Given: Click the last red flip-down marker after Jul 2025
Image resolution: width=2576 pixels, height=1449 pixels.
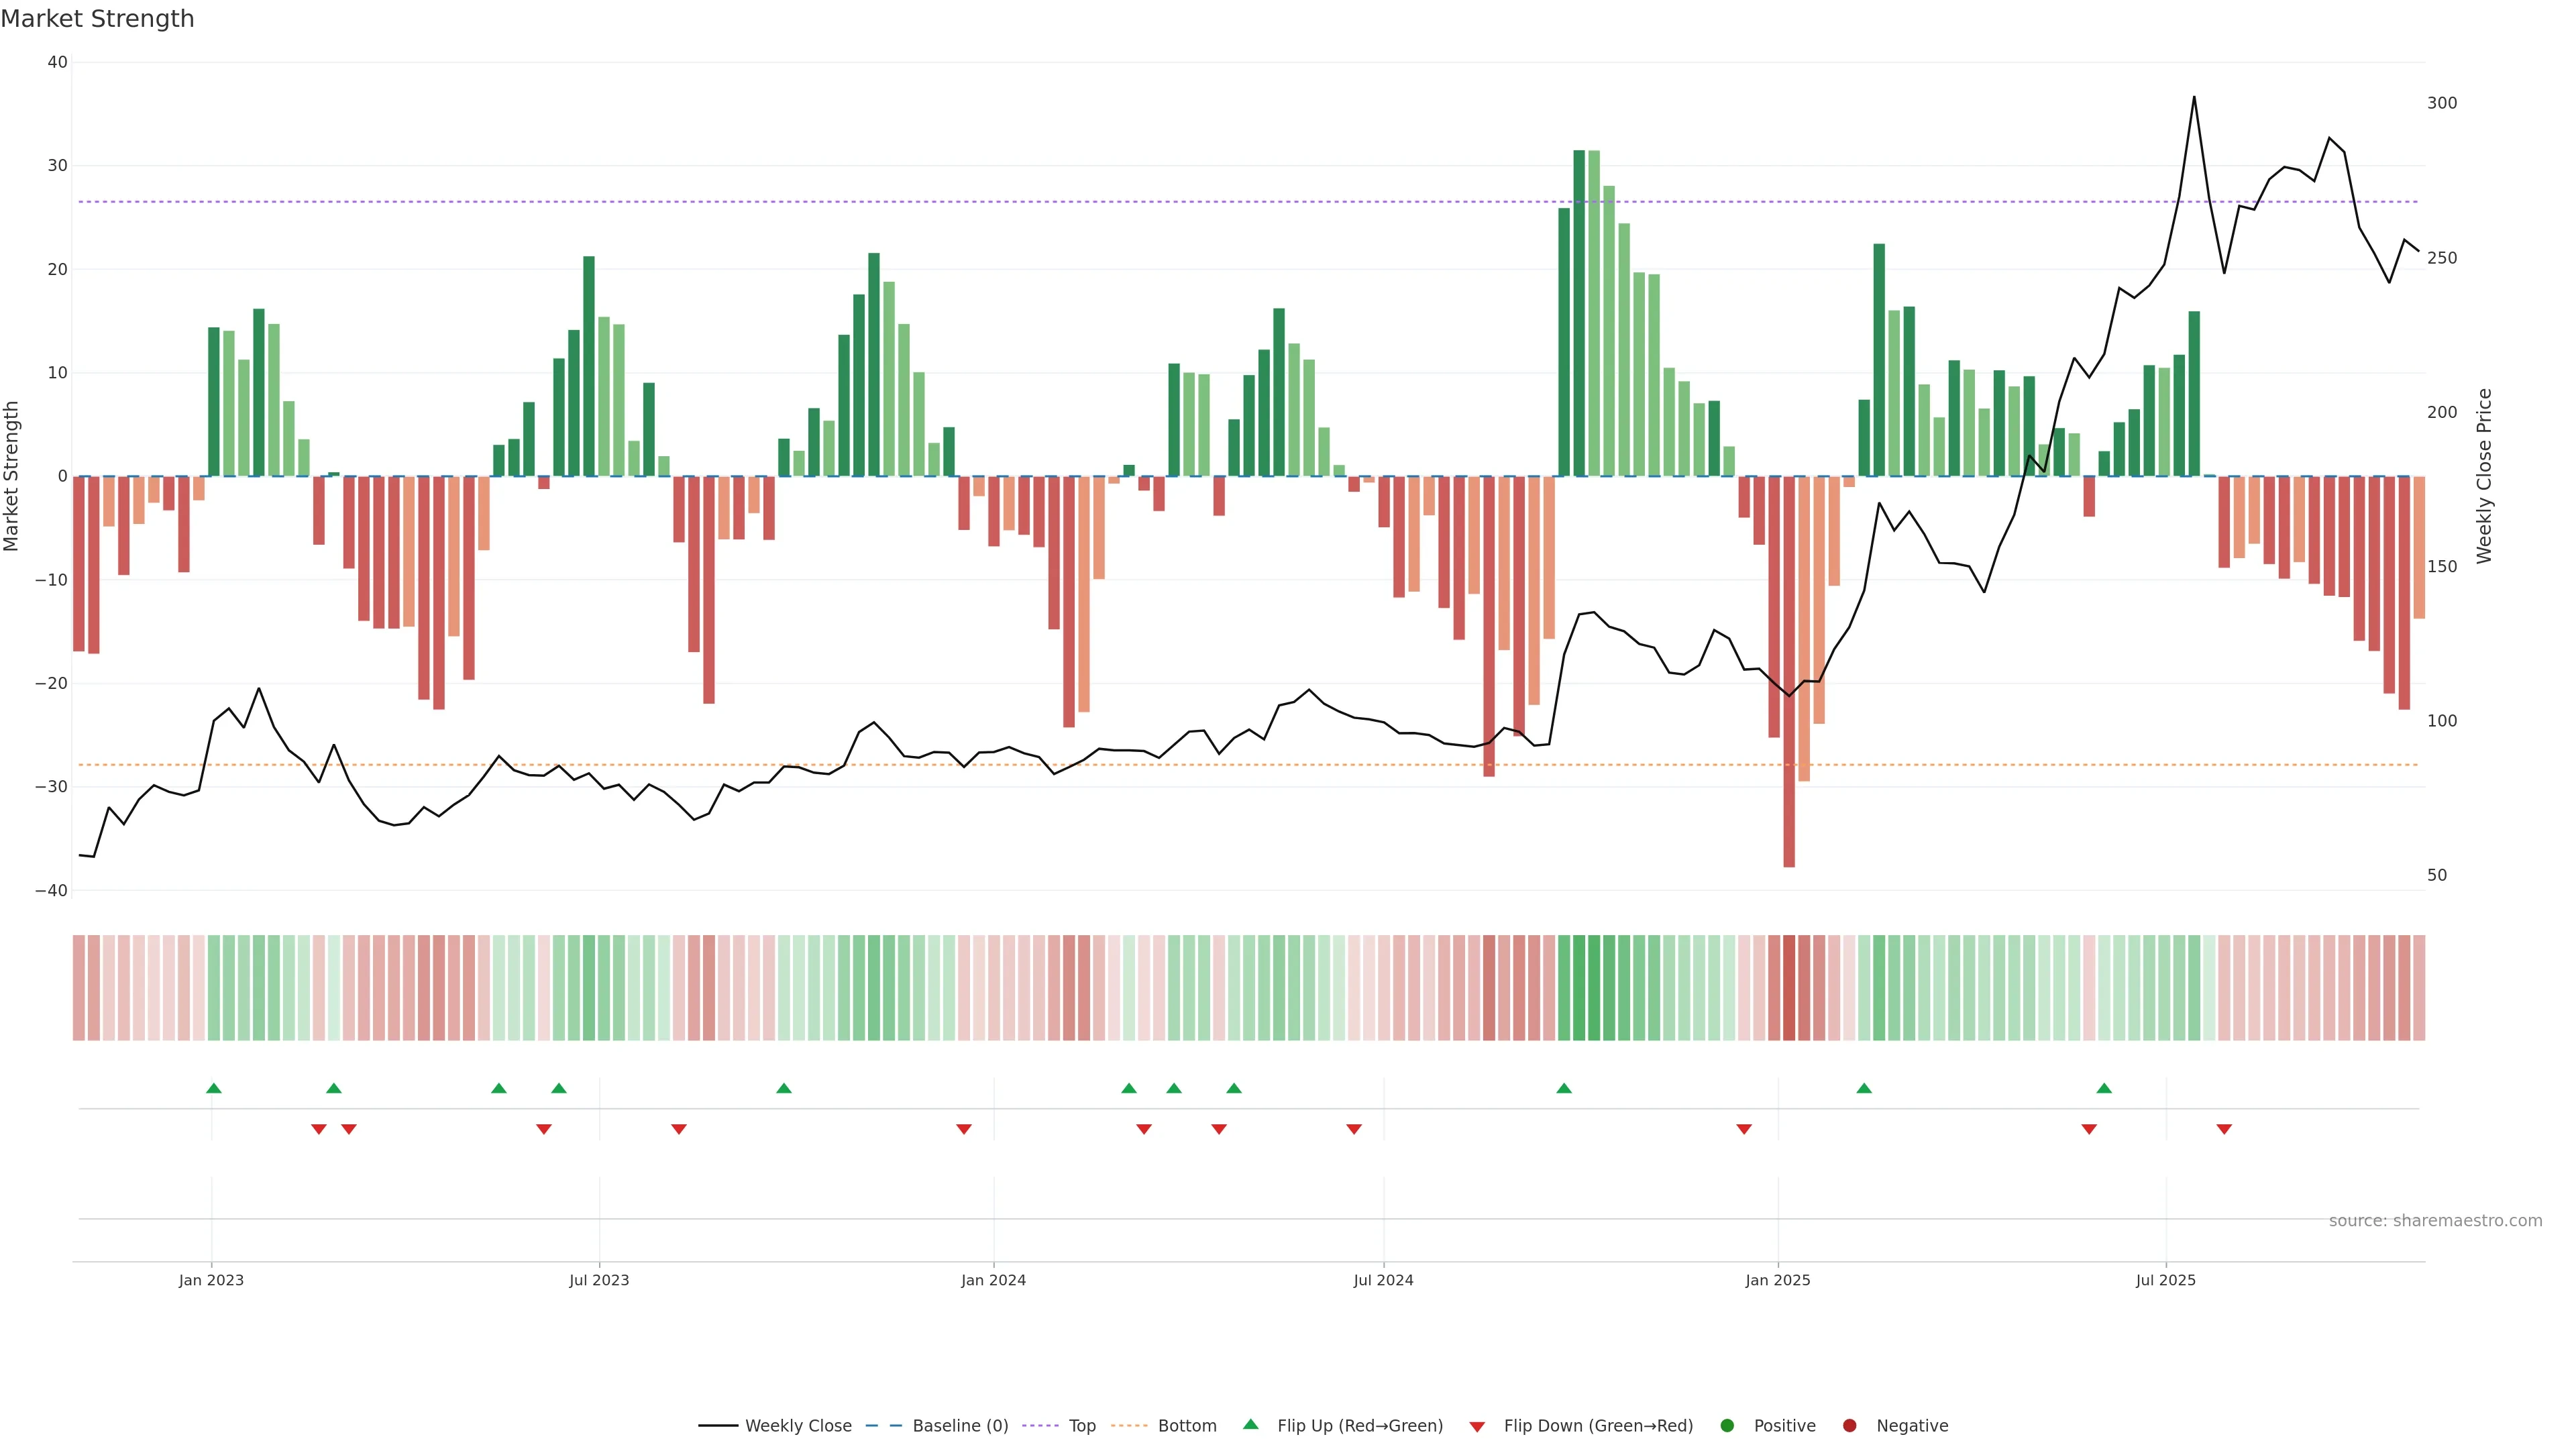Looking at the screenshot, I should [x=2224, y=1129].
